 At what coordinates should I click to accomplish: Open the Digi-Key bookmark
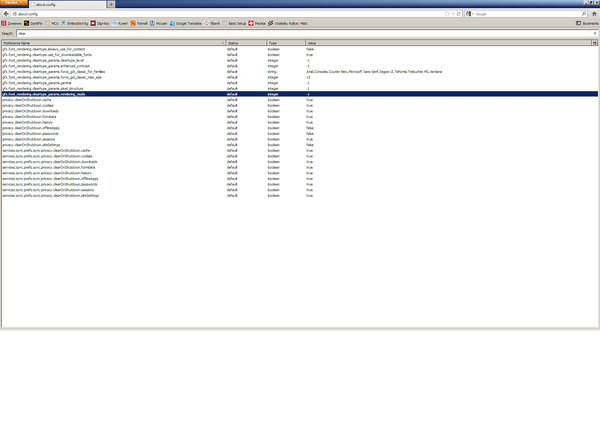click(100, 23)
